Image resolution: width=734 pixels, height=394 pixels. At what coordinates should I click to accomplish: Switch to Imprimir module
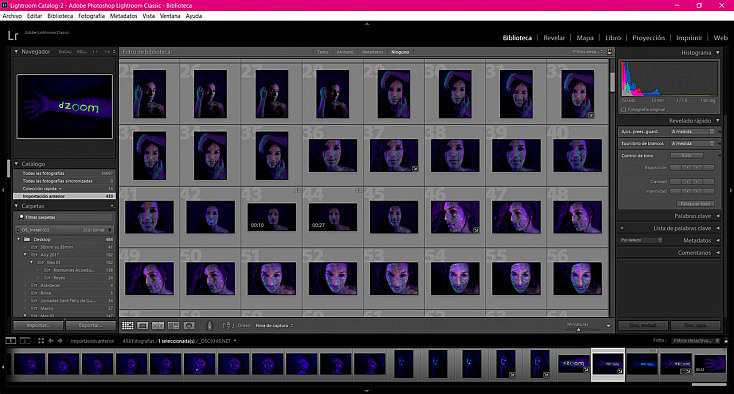coord(689,38)
